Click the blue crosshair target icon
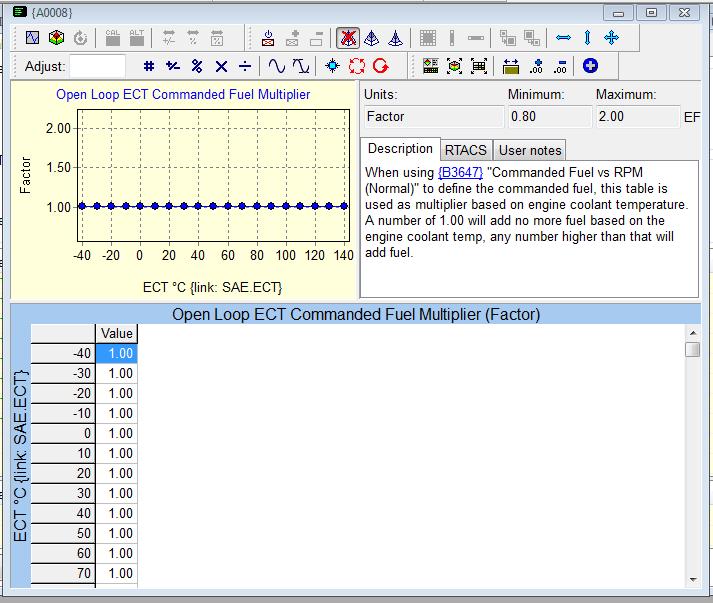Viewport: 713px width, 603px height. click(x=332, y=66)
